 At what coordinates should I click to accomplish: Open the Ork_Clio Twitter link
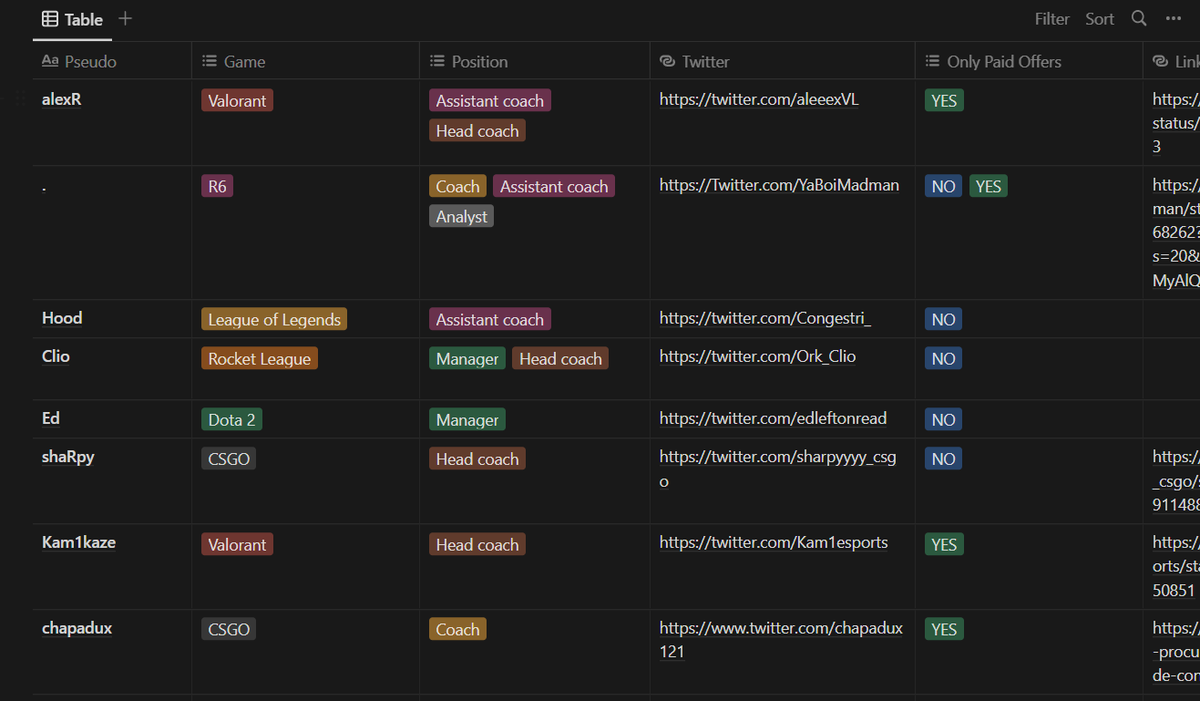click(757, 357)
